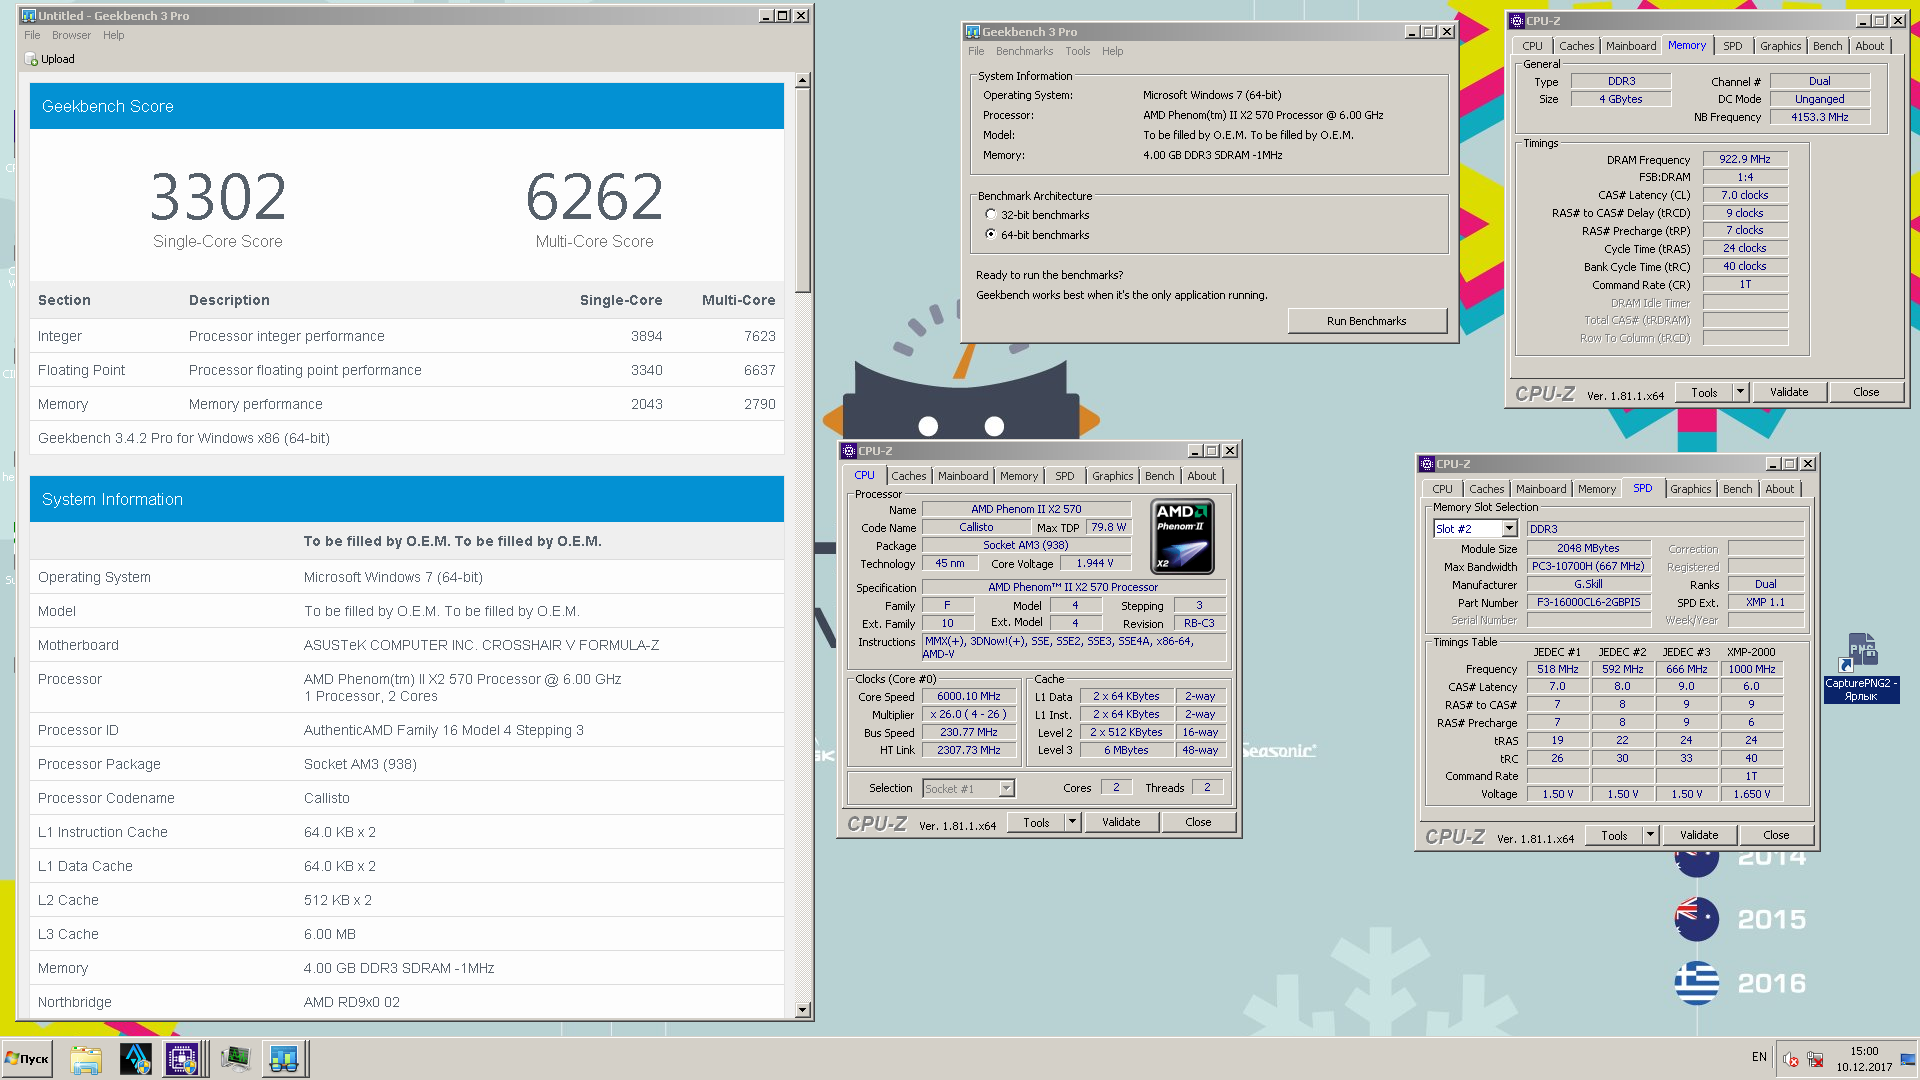Select the CapturePNG2 shortcut on the desktop
The image size is (1920, 1080).
coord(1860,668)
